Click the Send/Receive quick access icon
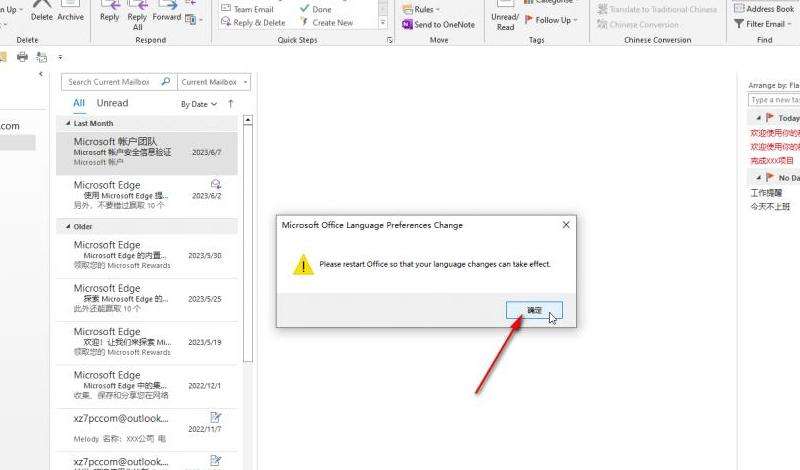 (41, 57)
